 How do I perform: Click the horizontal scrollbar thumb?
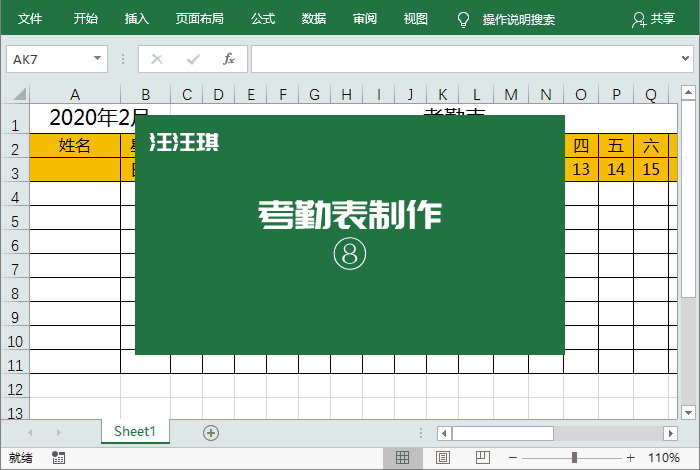(x=503, y=433)
